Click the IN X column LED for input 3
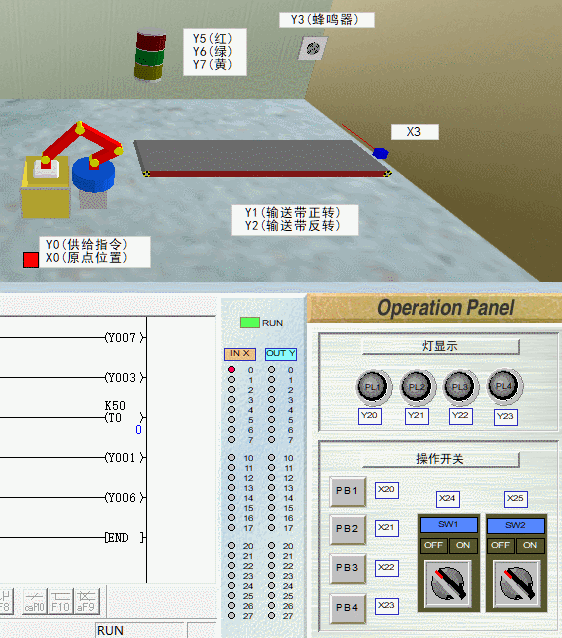Viewport: 562px width, 638px height. (231, 400)
